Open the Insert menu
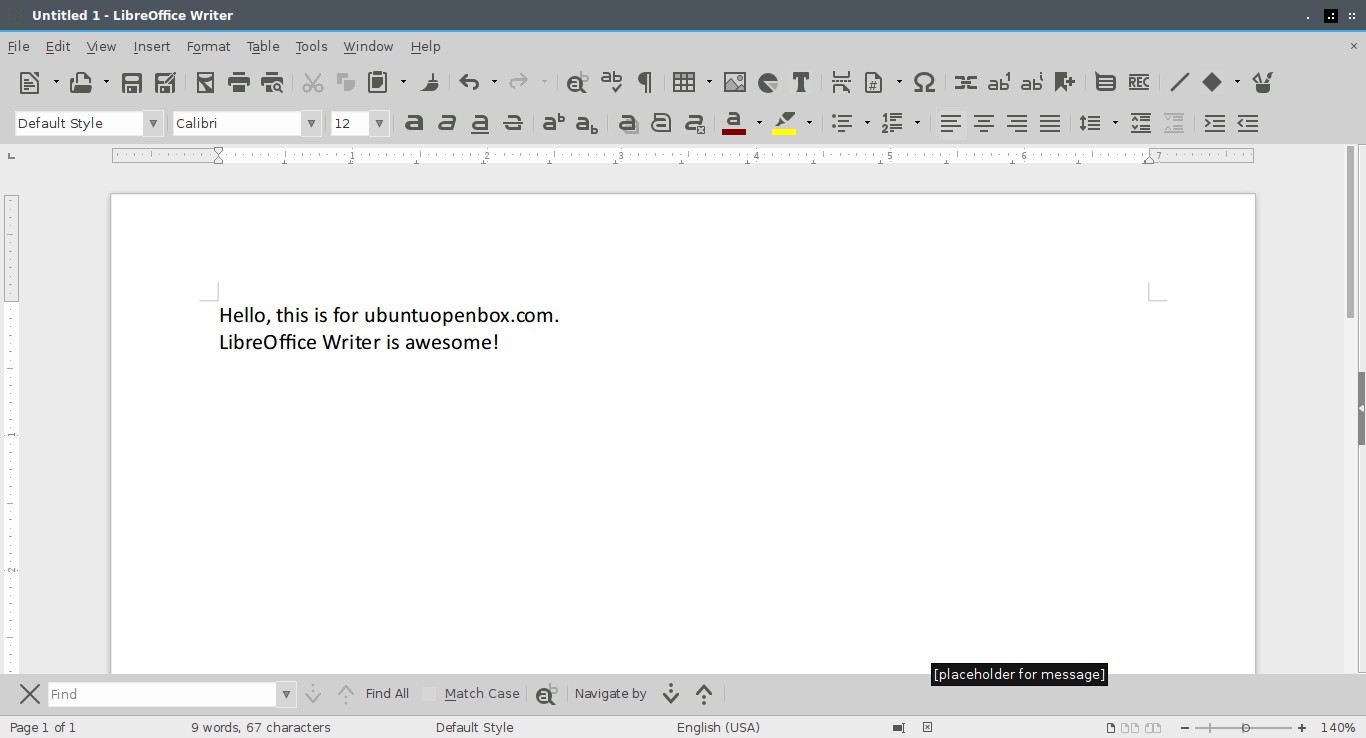This screenshot has height=738, width=1366. [152, 46]
